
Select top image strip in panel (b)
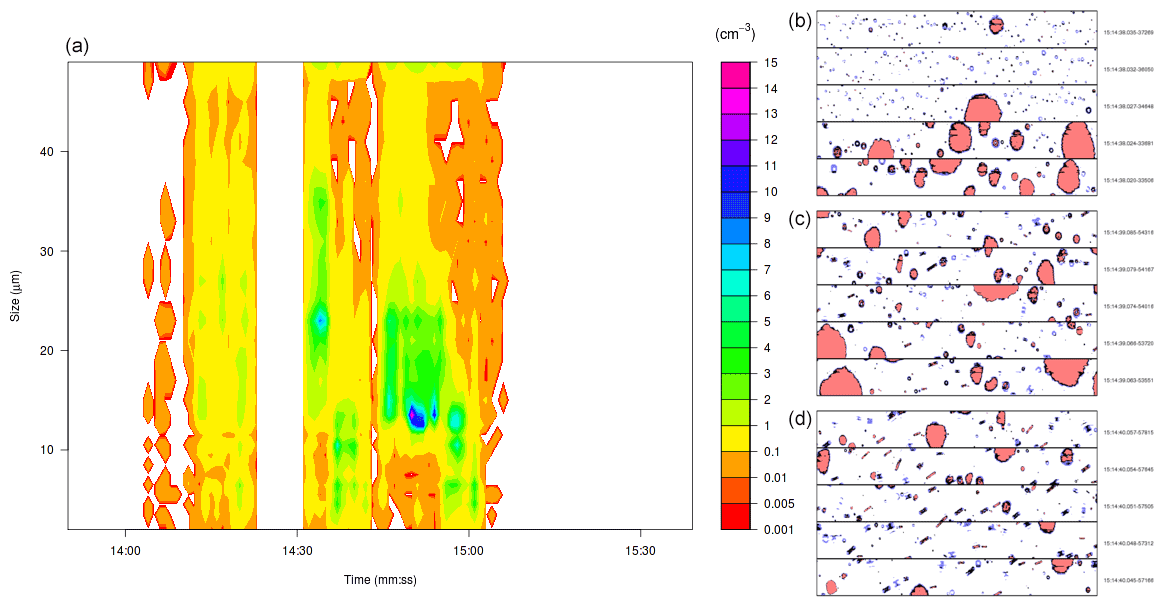(x=957, y=29)
